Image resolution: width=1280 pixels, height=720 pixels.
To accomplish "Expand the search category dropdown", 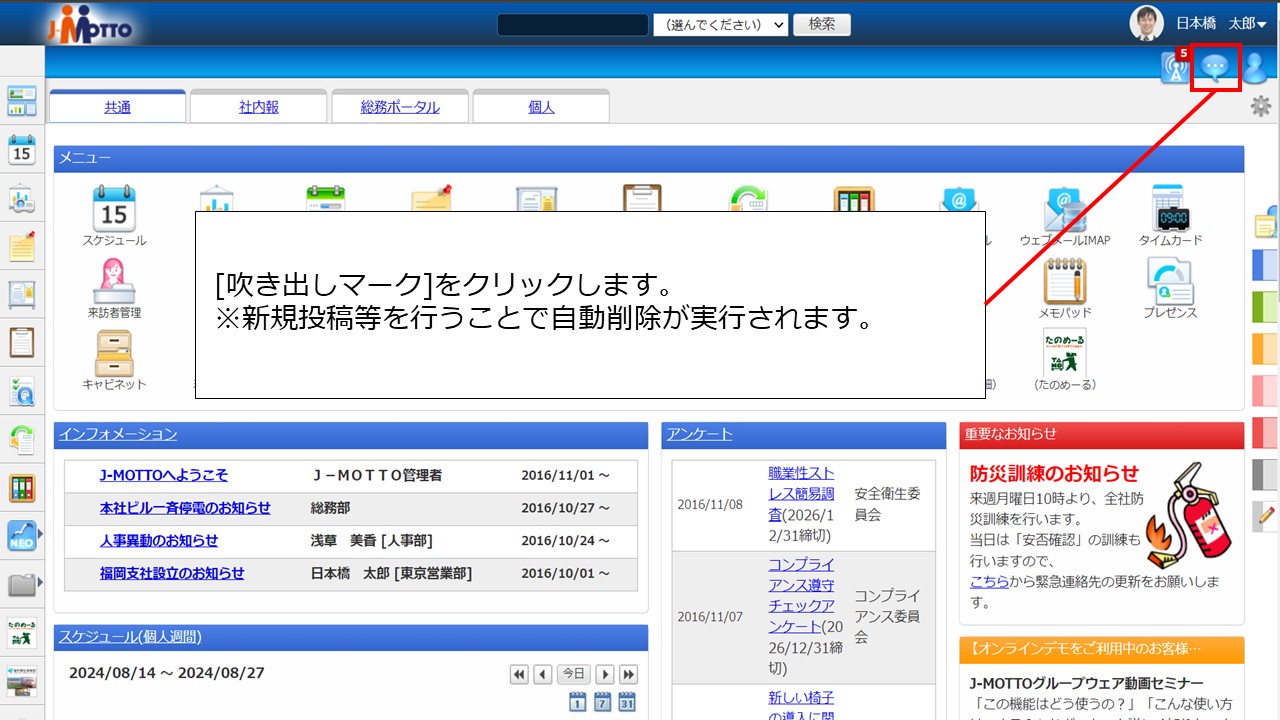I will coord(720,24).
